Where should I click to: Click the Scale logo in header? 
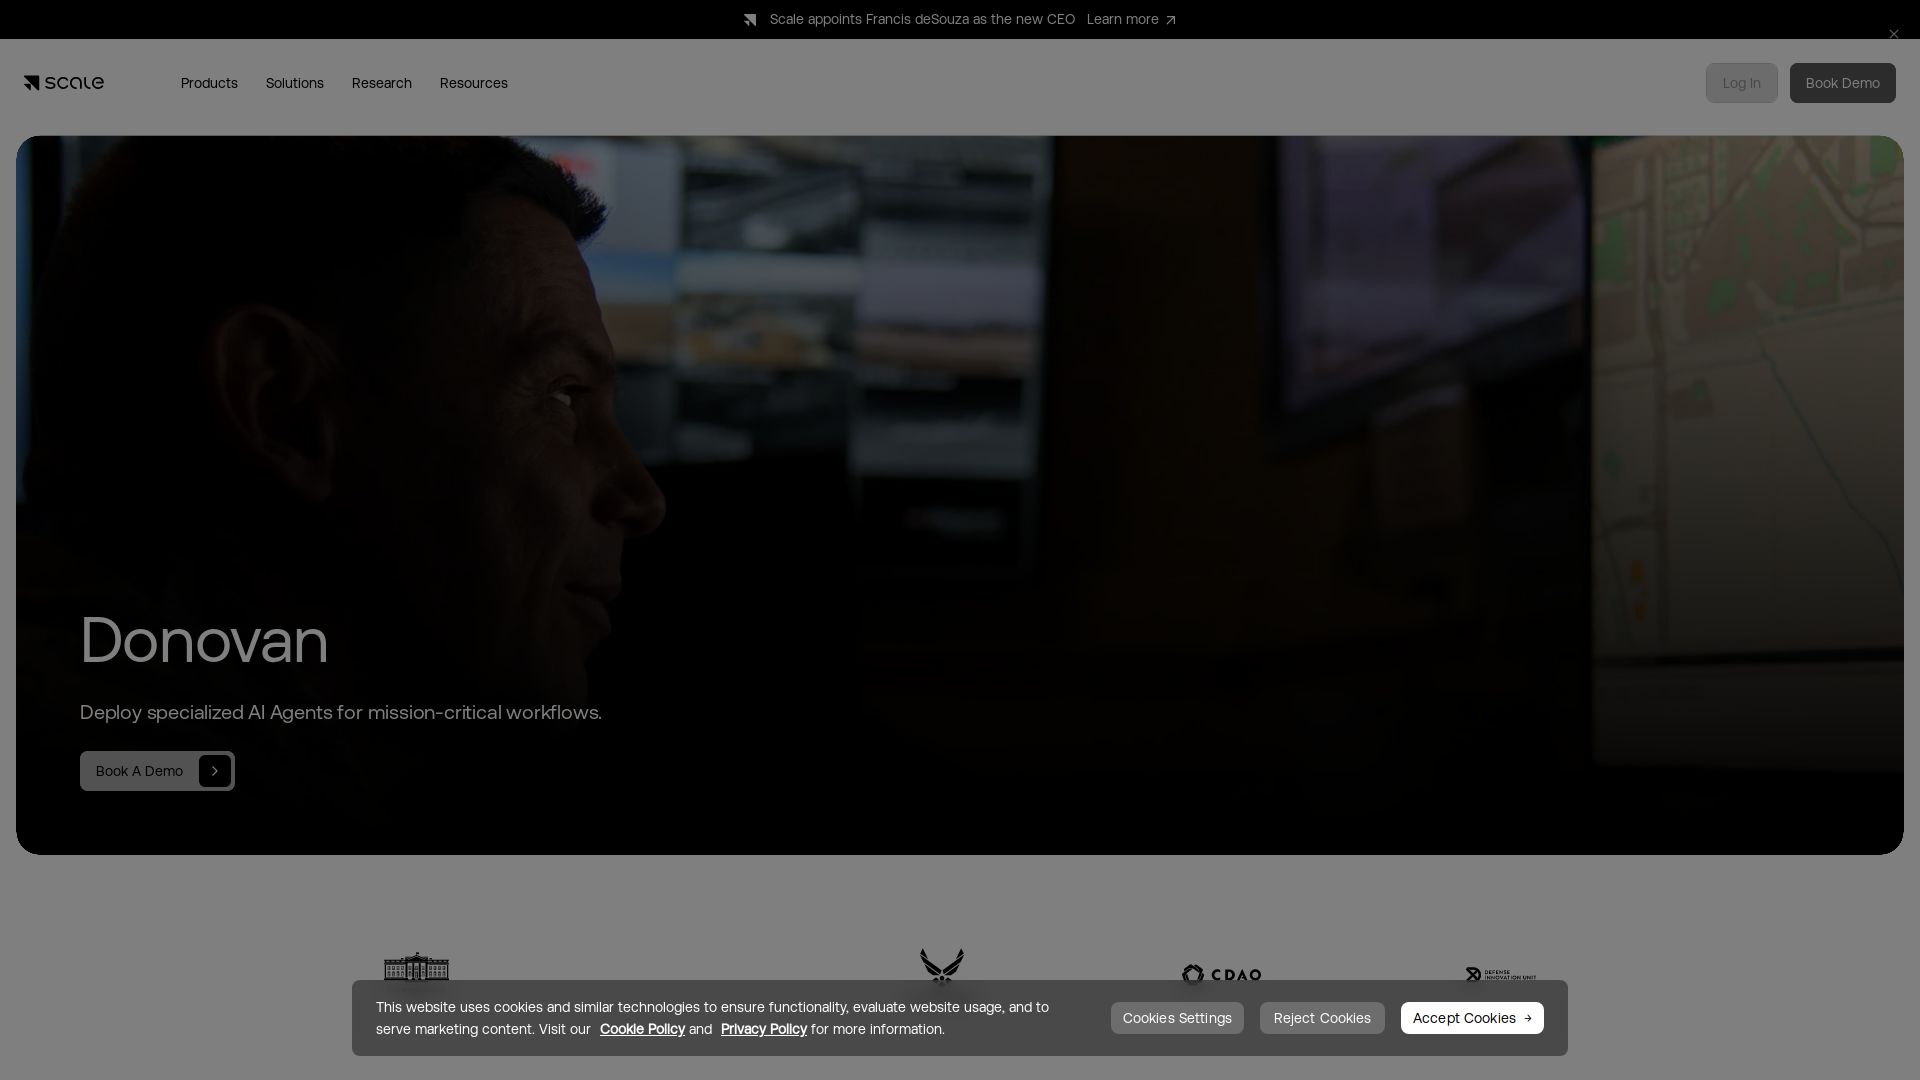click(64, 83)
